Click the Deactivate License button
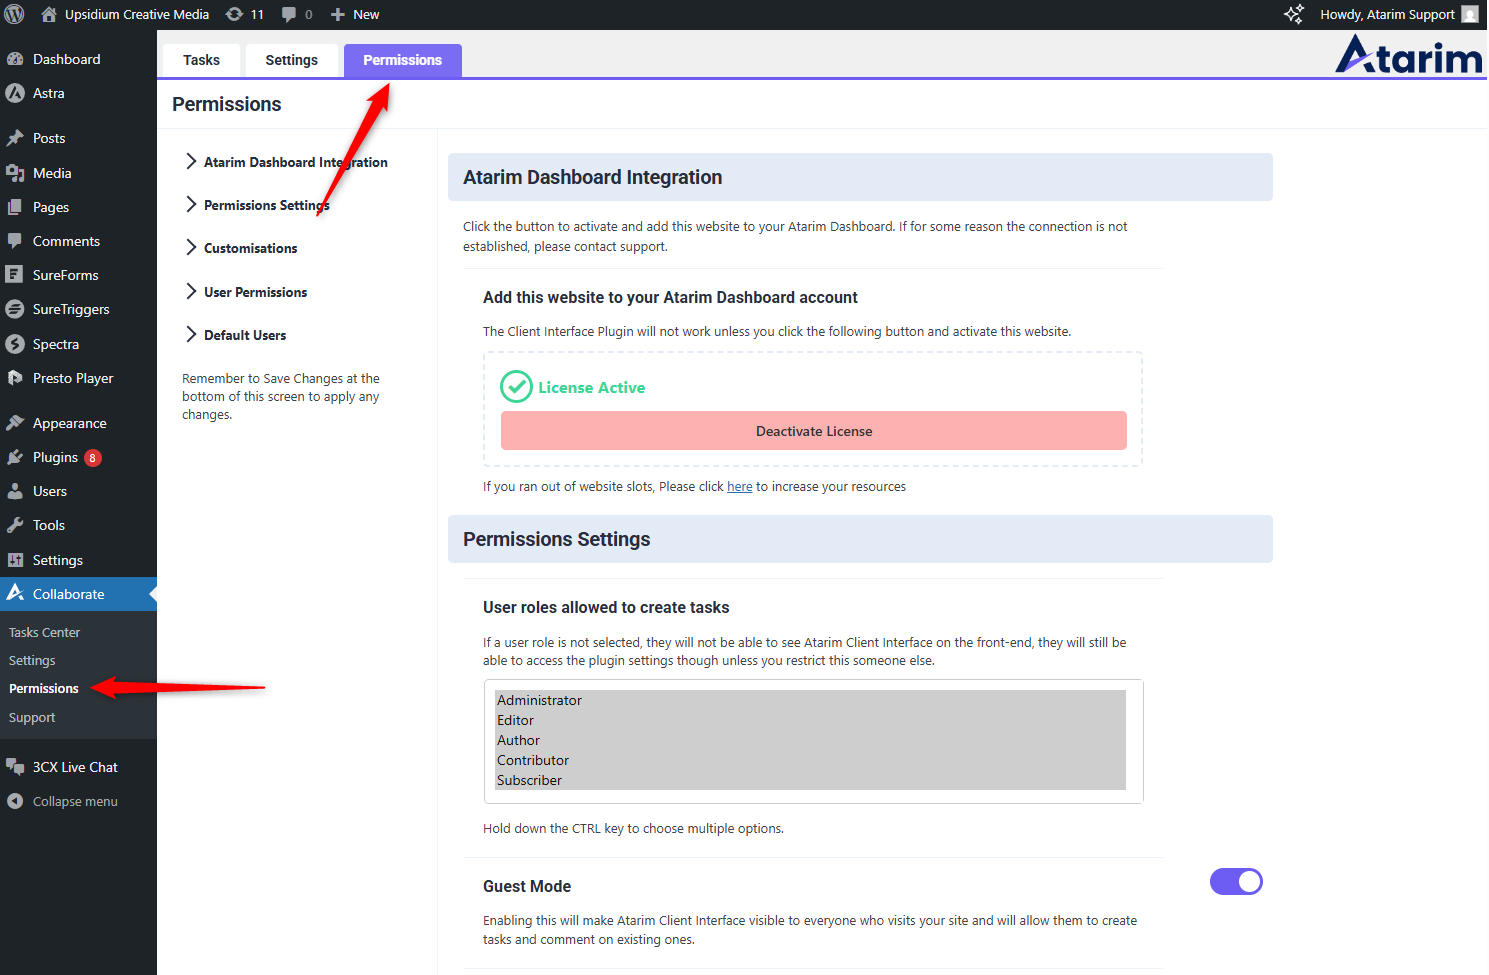Viewport: 1489px width, 975px height. point(813,431)
